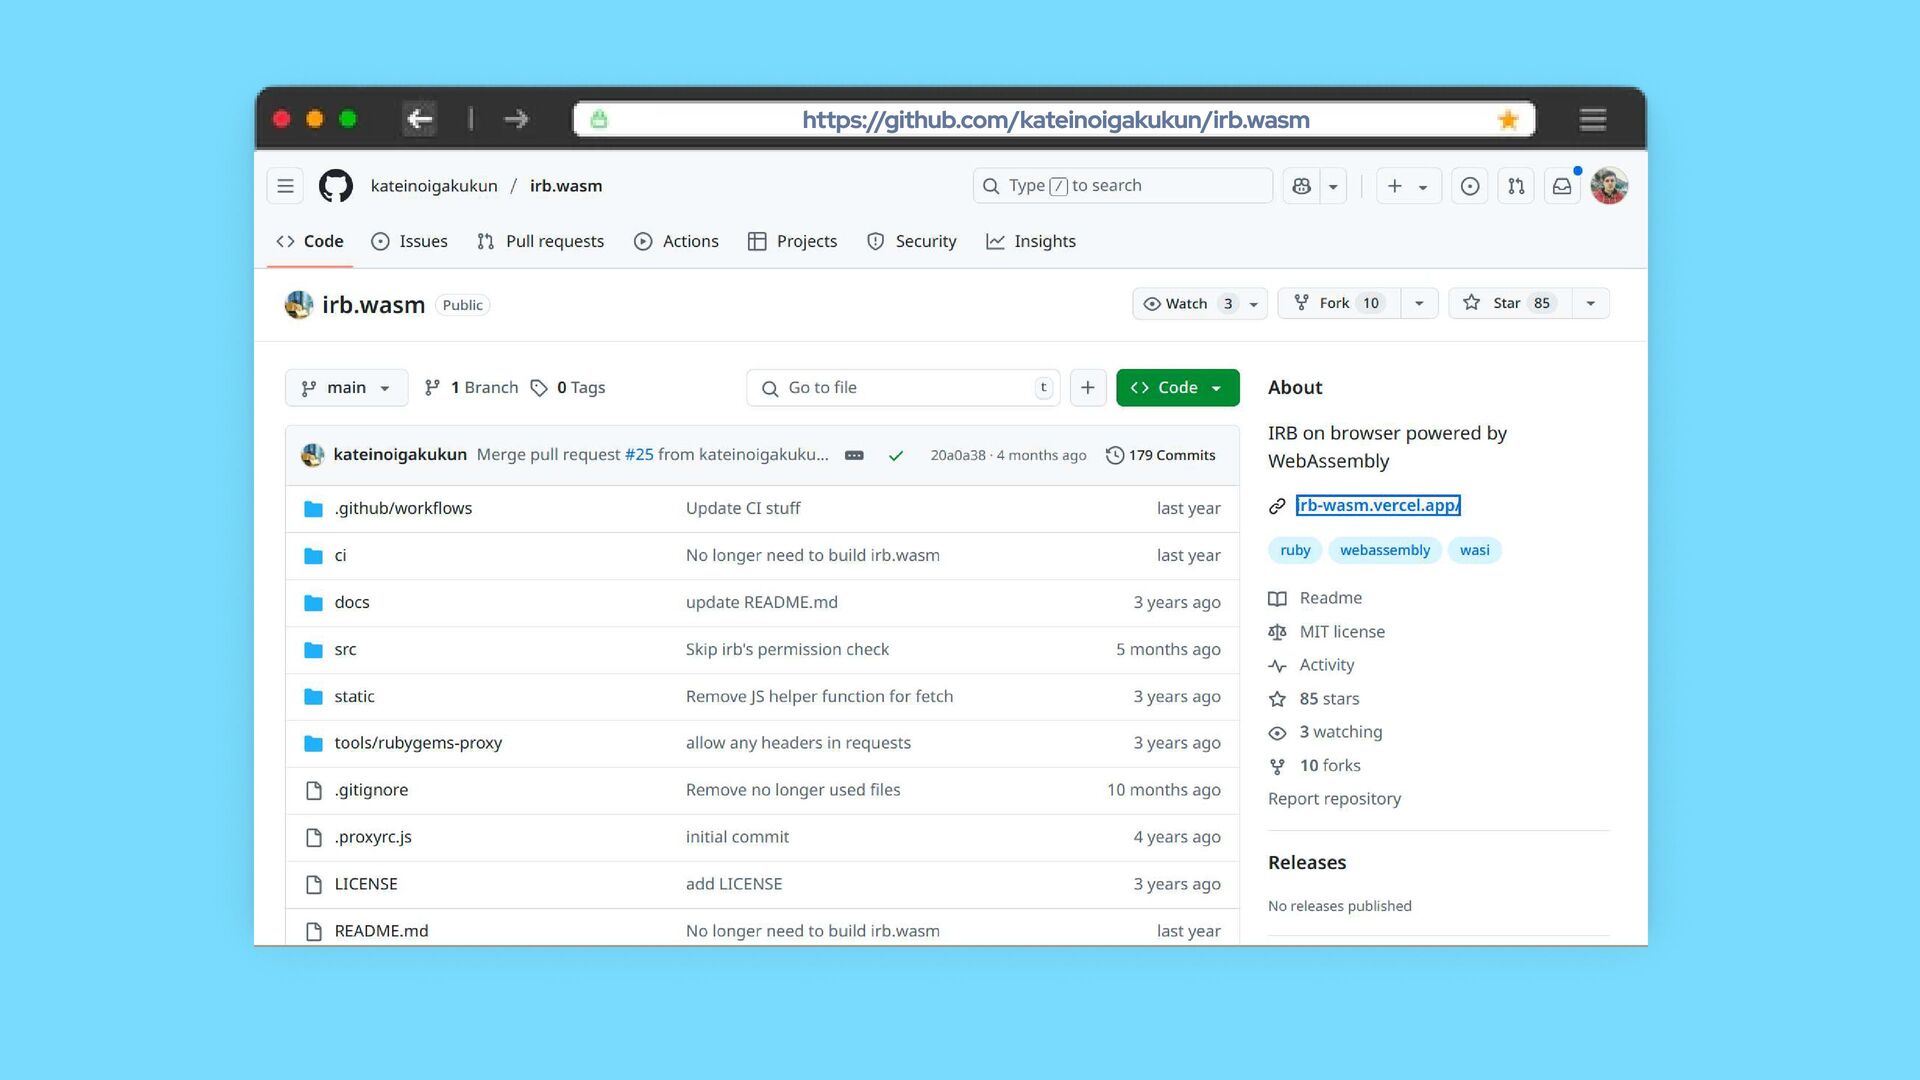
Task: Open the main branch selector
Action: coord(346,388)
